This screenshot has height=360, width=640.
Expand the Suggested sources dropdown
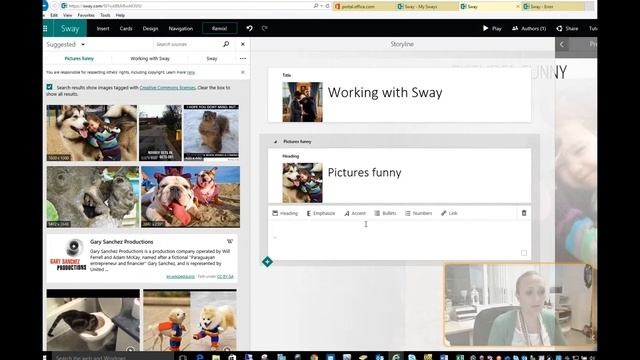tap(66, 44)
